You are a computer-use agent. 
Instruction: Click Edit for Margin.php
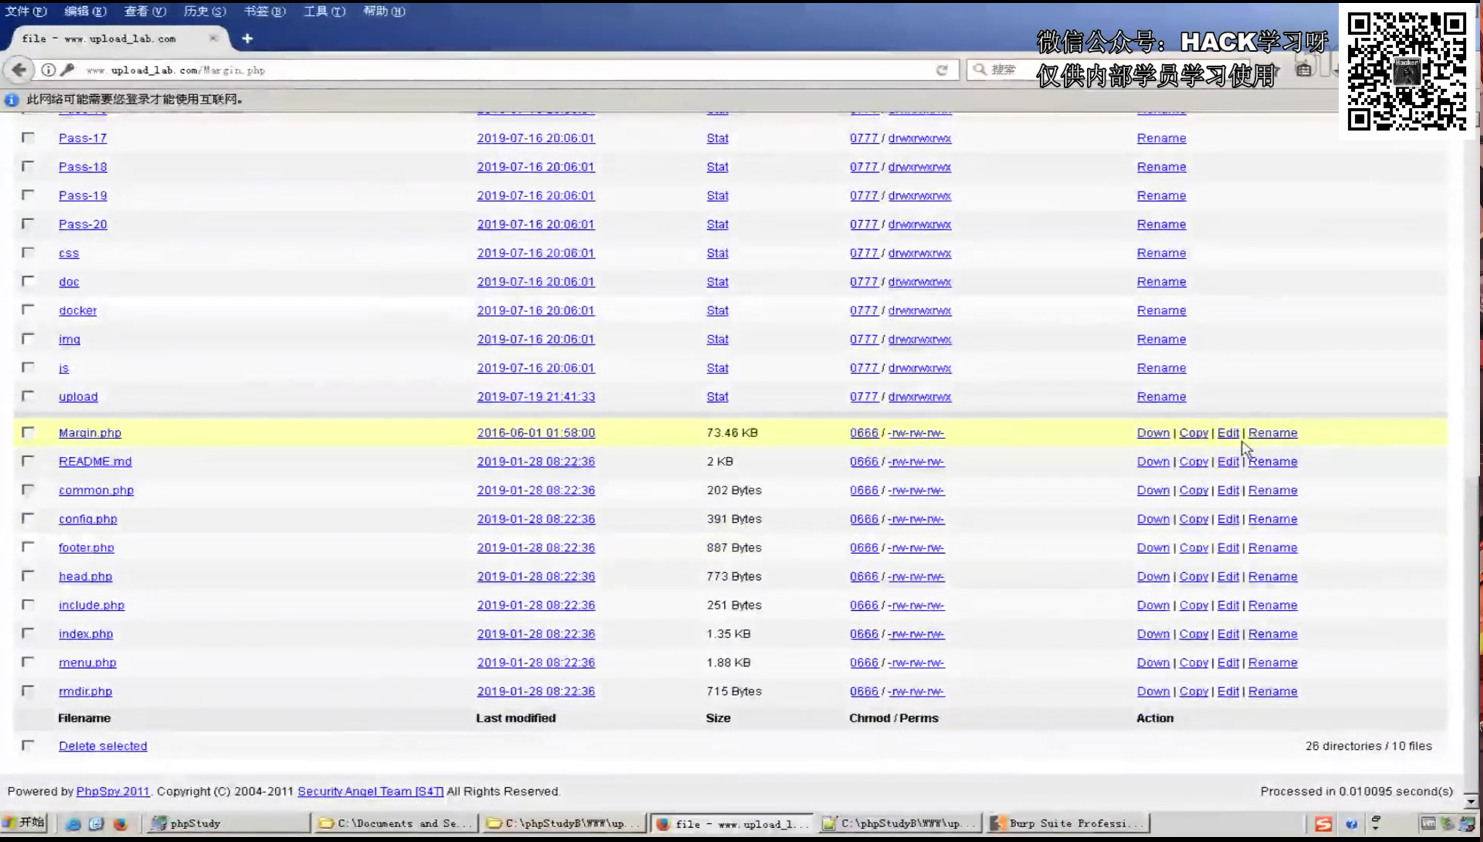click(x=1228, y=433)
